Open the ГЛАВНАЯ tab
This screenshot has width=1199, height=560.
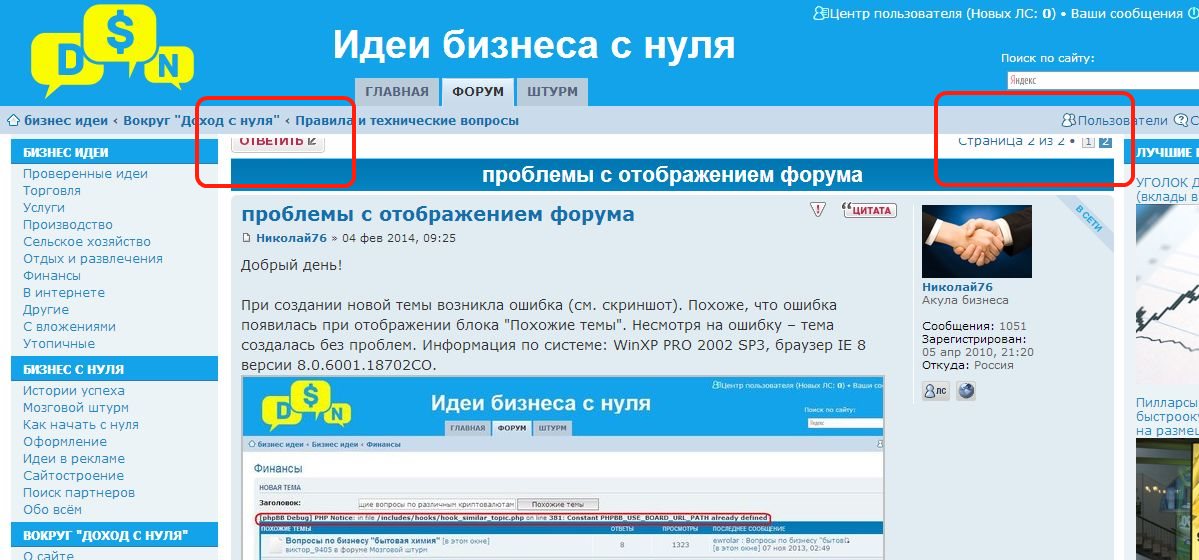(x=396, y=92)
